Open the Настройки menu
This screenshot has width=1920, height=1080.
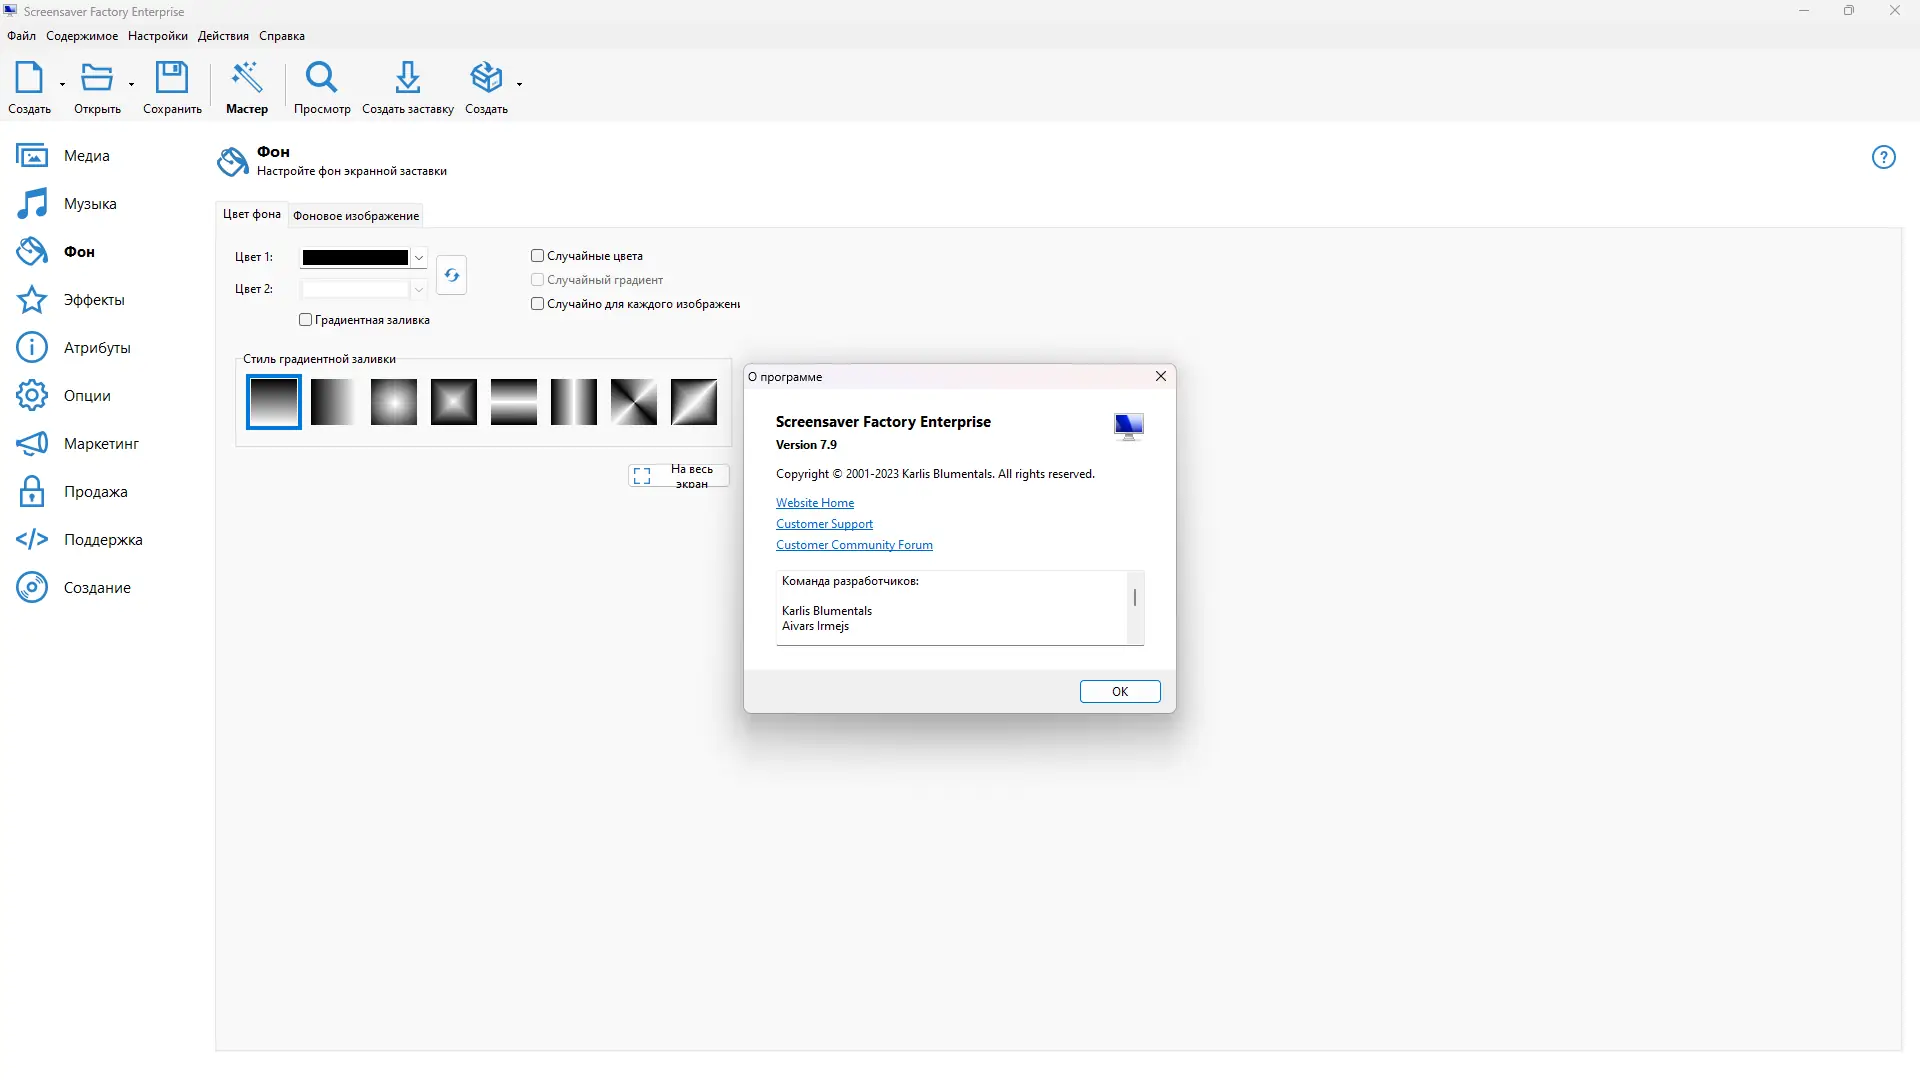157,35
